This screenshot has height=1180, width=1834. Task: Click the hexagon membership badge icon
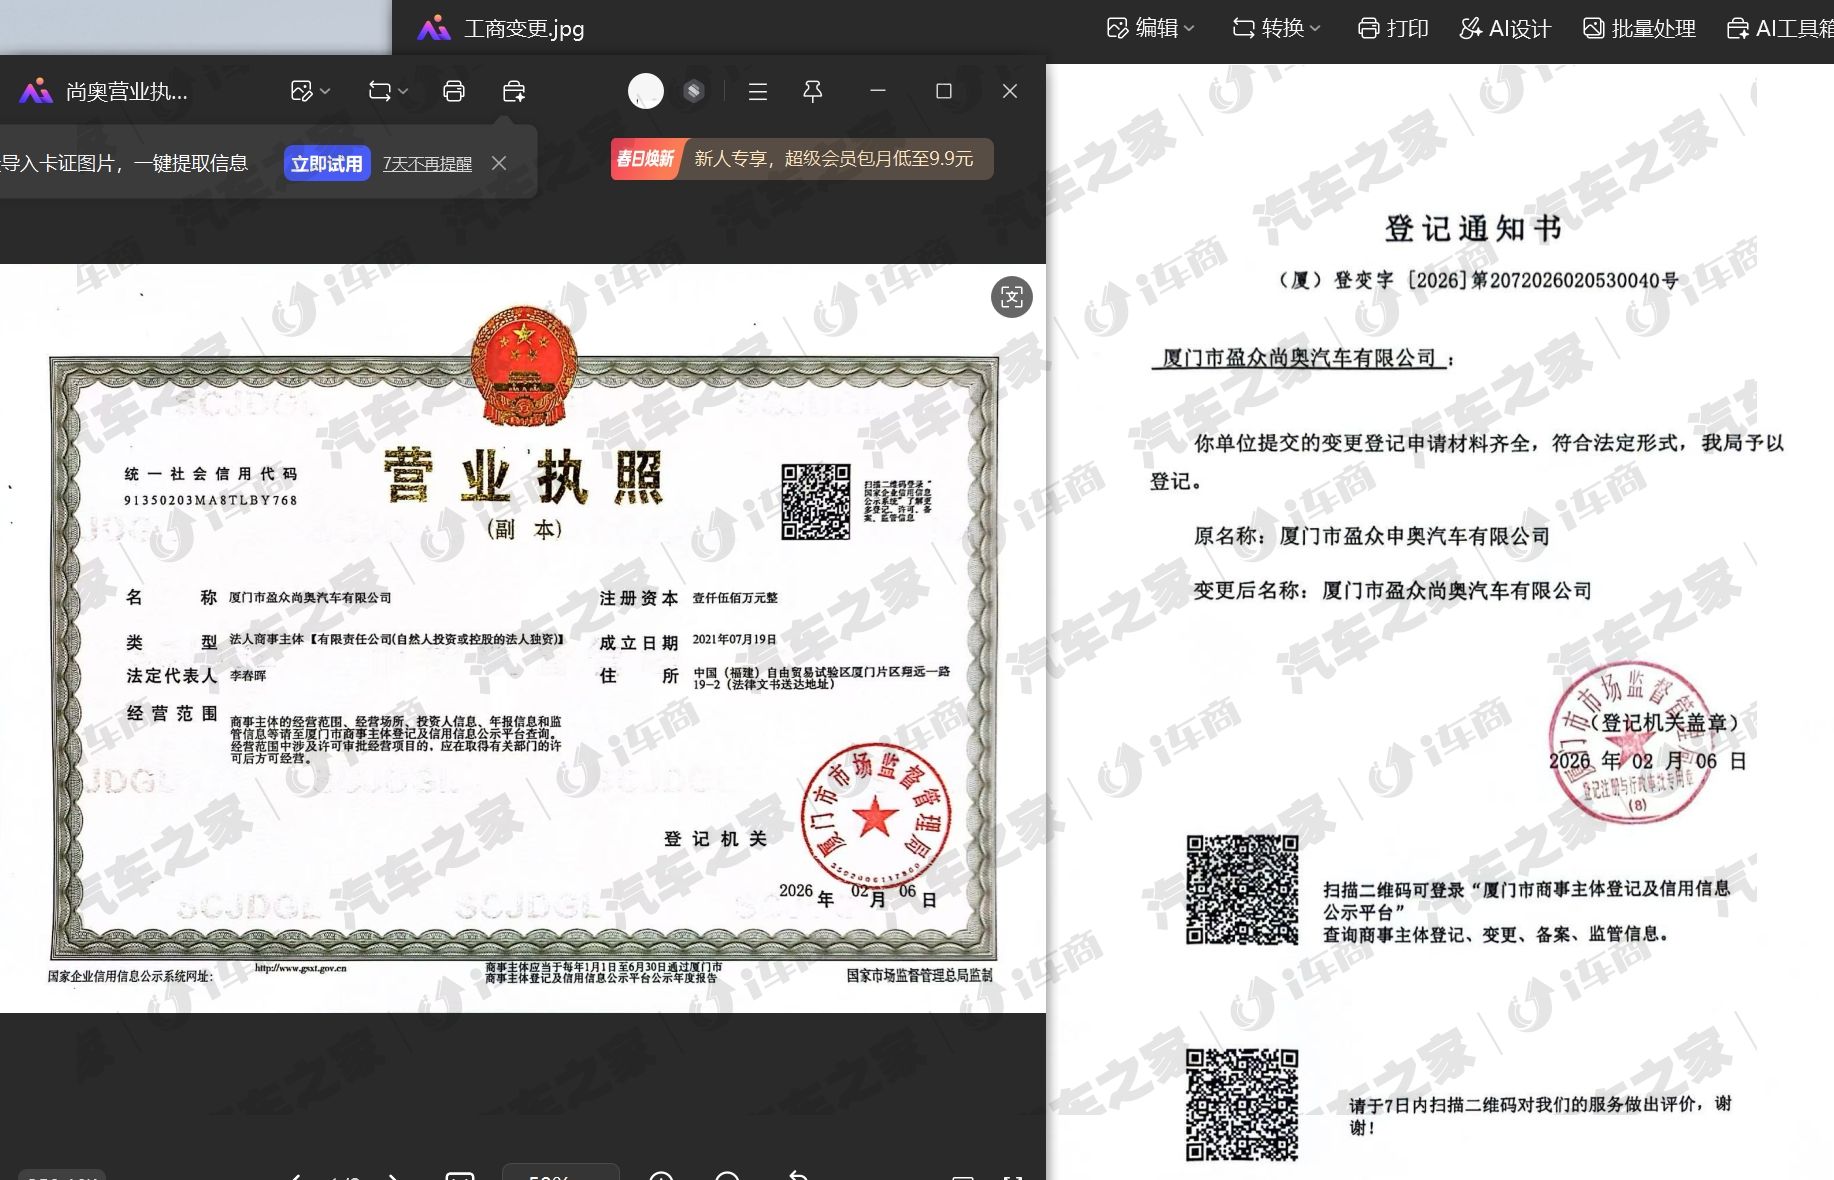click(694, 92)
